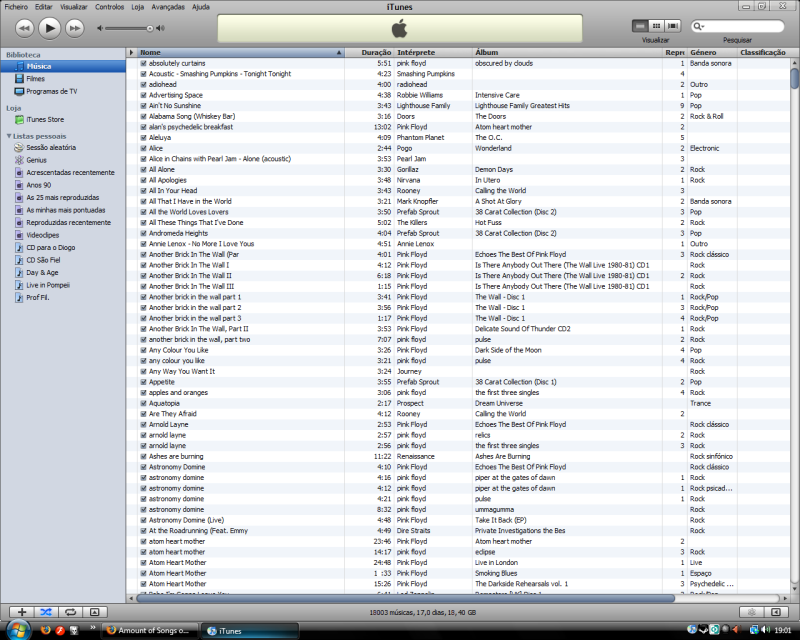Uncheck the 'All Apologies' song checkbox
This screenshot has height=640, width=800.
(143, 180)
